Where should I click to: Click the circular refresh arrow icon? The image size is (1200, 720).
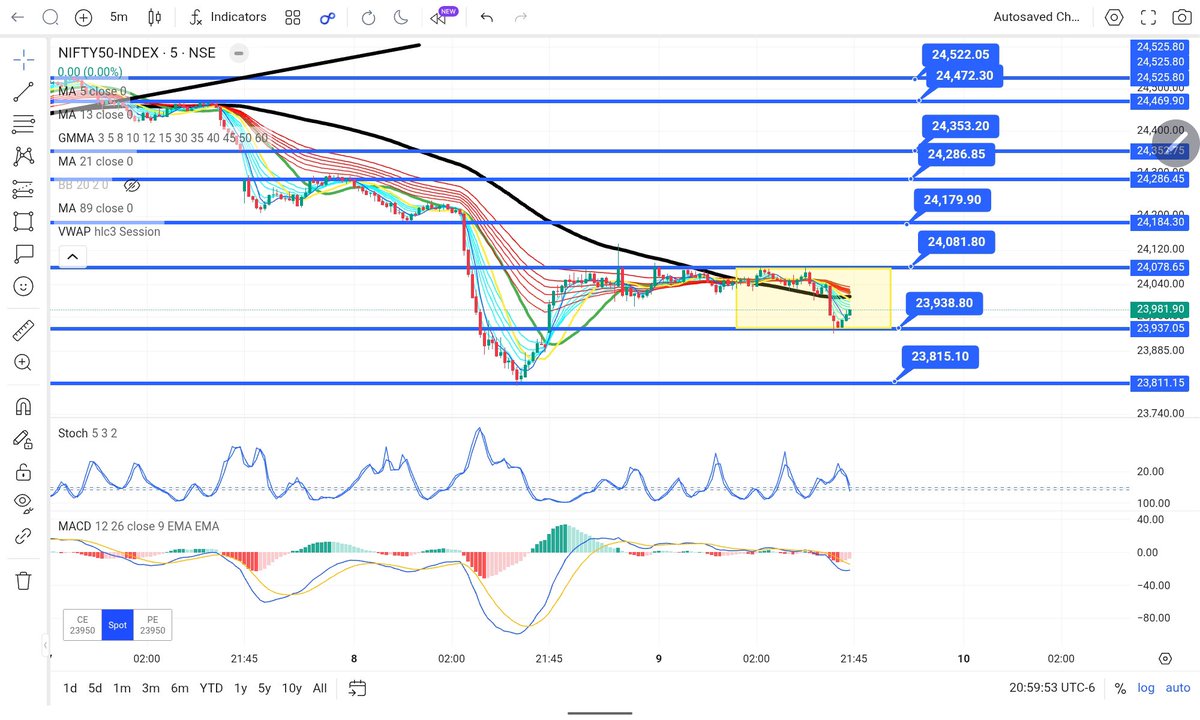[368, 17]
